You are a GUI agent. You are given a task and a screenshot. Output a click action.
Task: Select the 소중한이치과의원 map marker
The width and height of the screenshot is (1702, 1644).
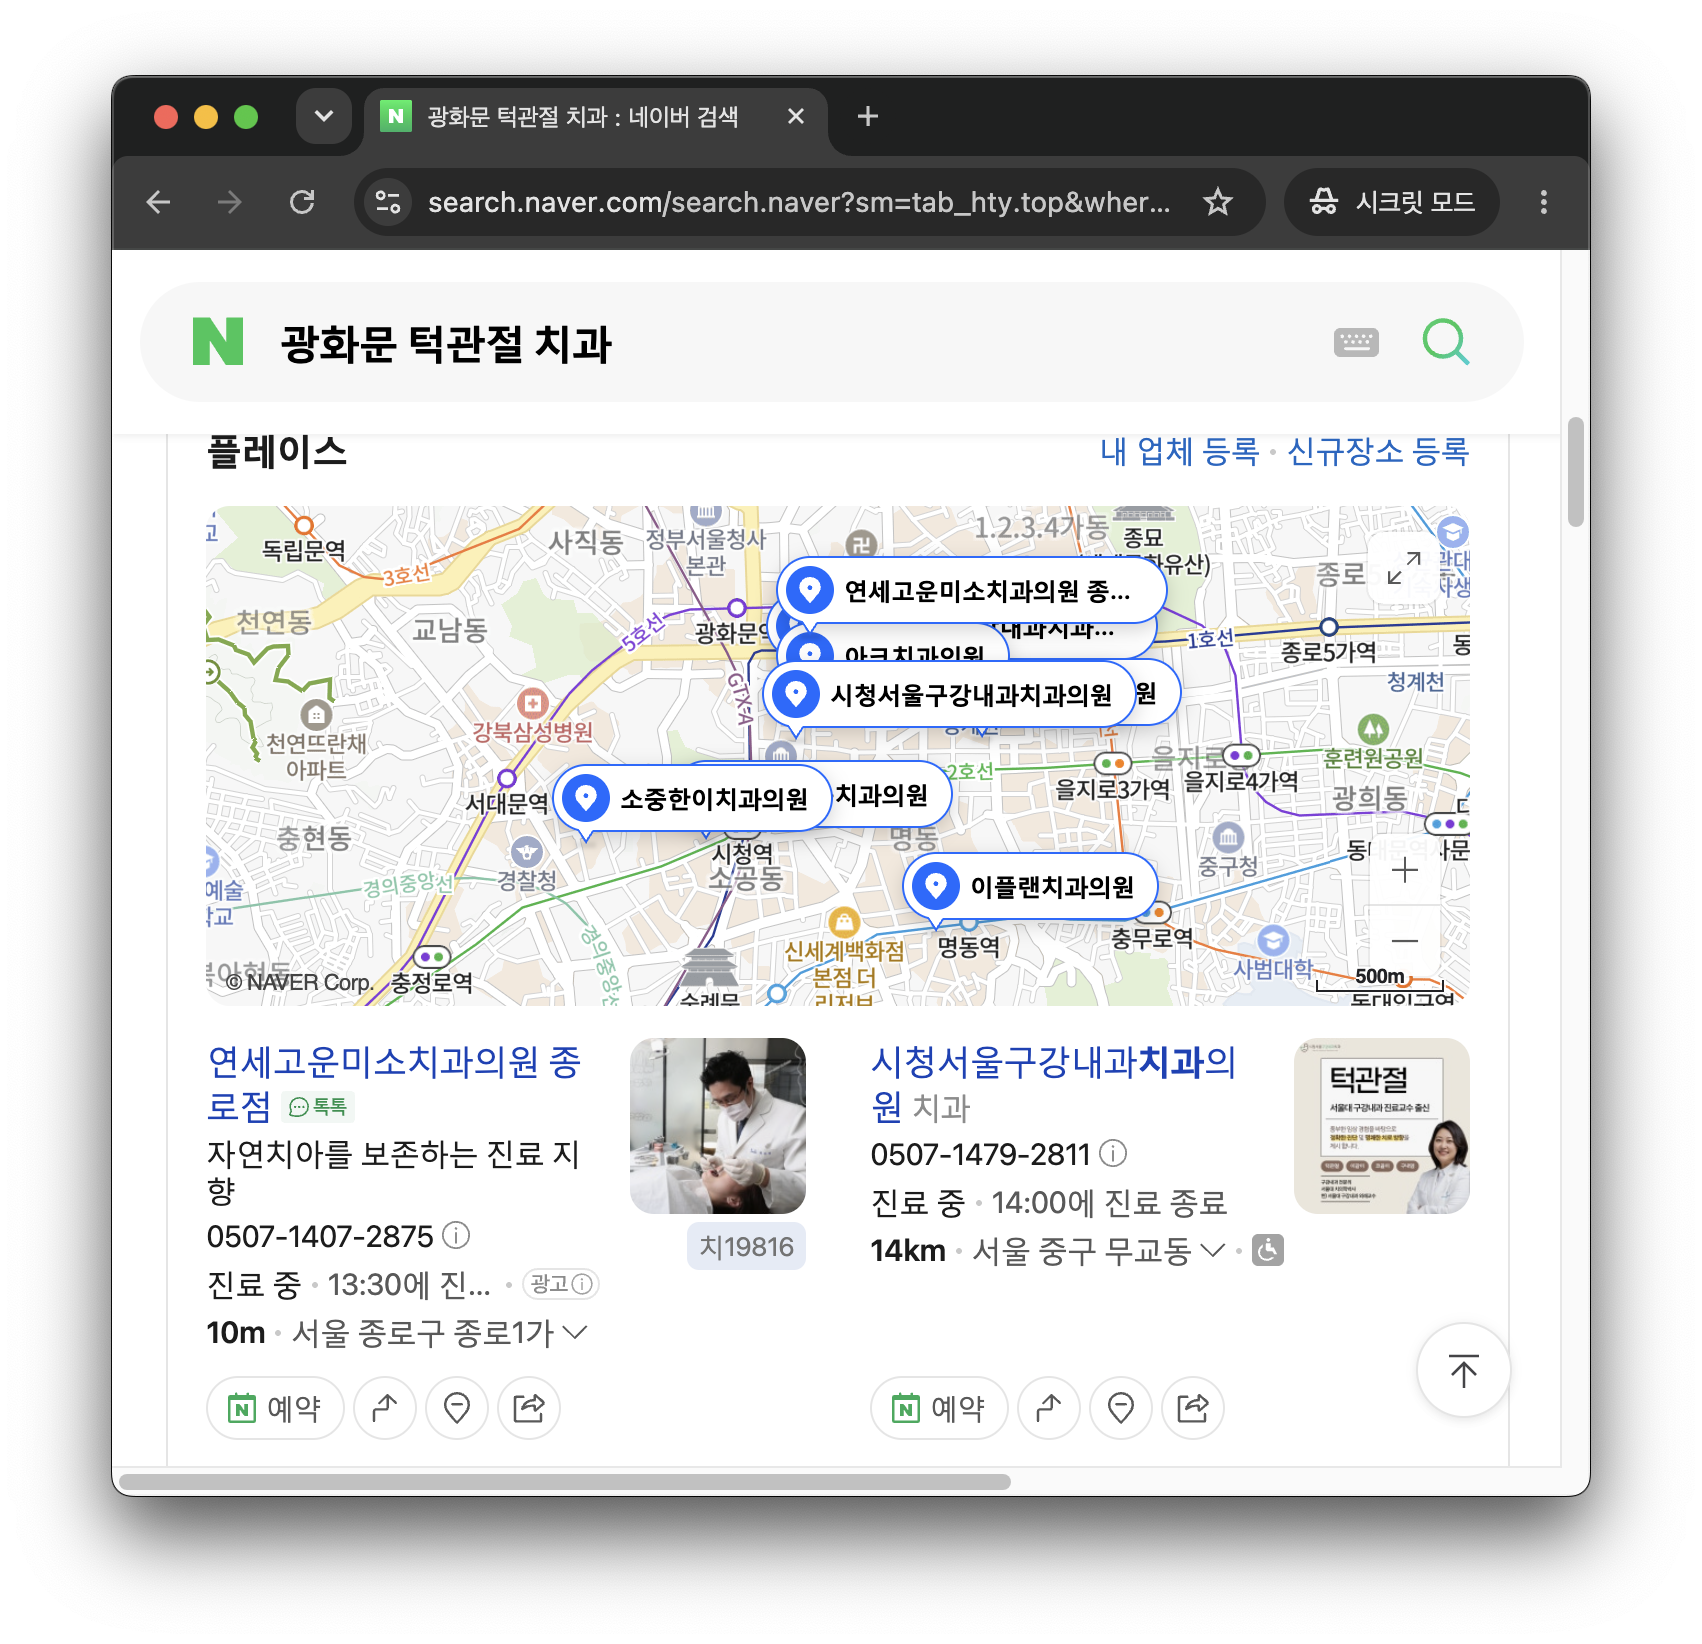click(691, 798)
